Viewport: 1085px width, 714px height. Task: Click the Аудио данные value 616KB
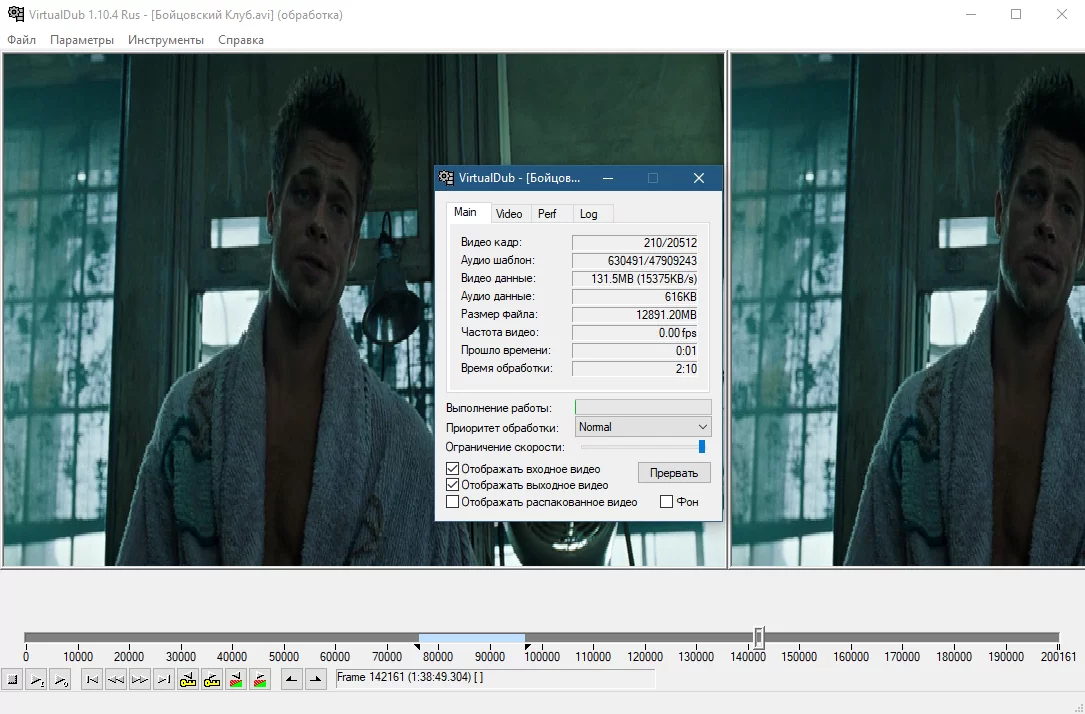[635, 297]
